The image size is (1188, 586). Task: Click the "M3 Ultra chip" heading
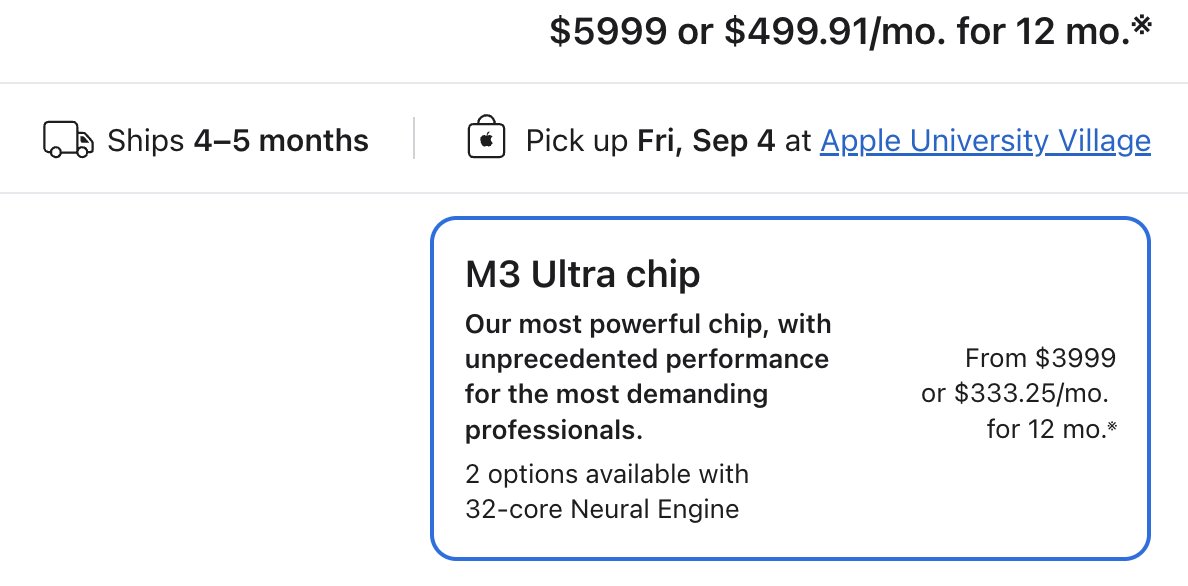(583, 274)
